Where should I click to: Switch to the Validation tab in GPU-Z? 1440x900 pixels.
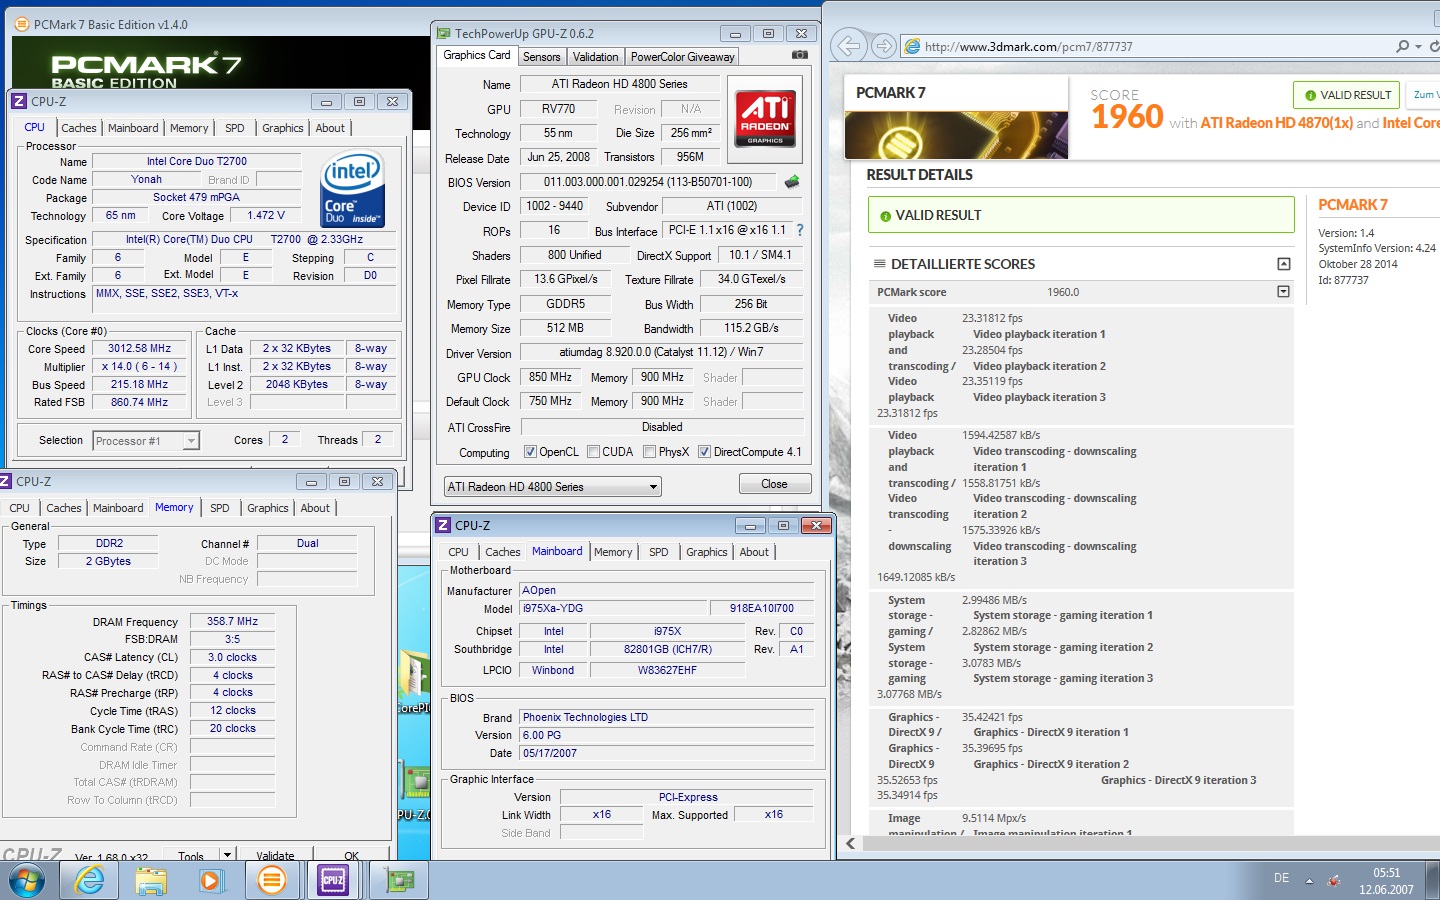pos(595,57)
